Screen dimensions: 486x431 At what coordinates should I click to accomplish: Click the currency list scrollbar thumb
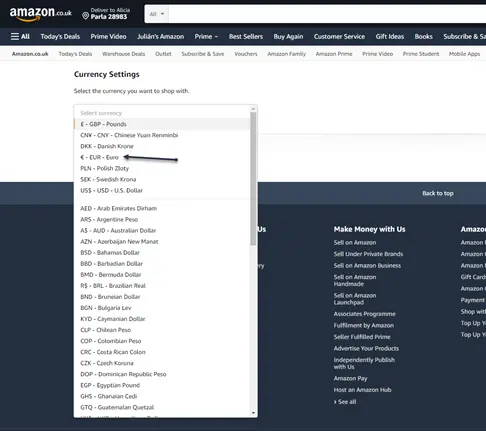pos(253,179)
